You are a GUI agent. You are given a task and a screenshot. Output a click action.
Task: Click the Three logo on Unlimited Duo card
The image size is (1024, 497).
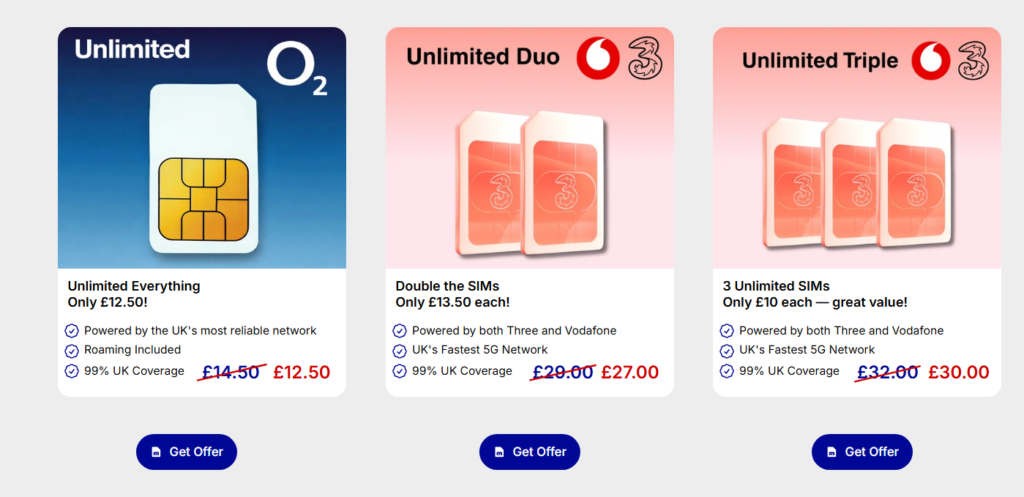tap(645, 59)
